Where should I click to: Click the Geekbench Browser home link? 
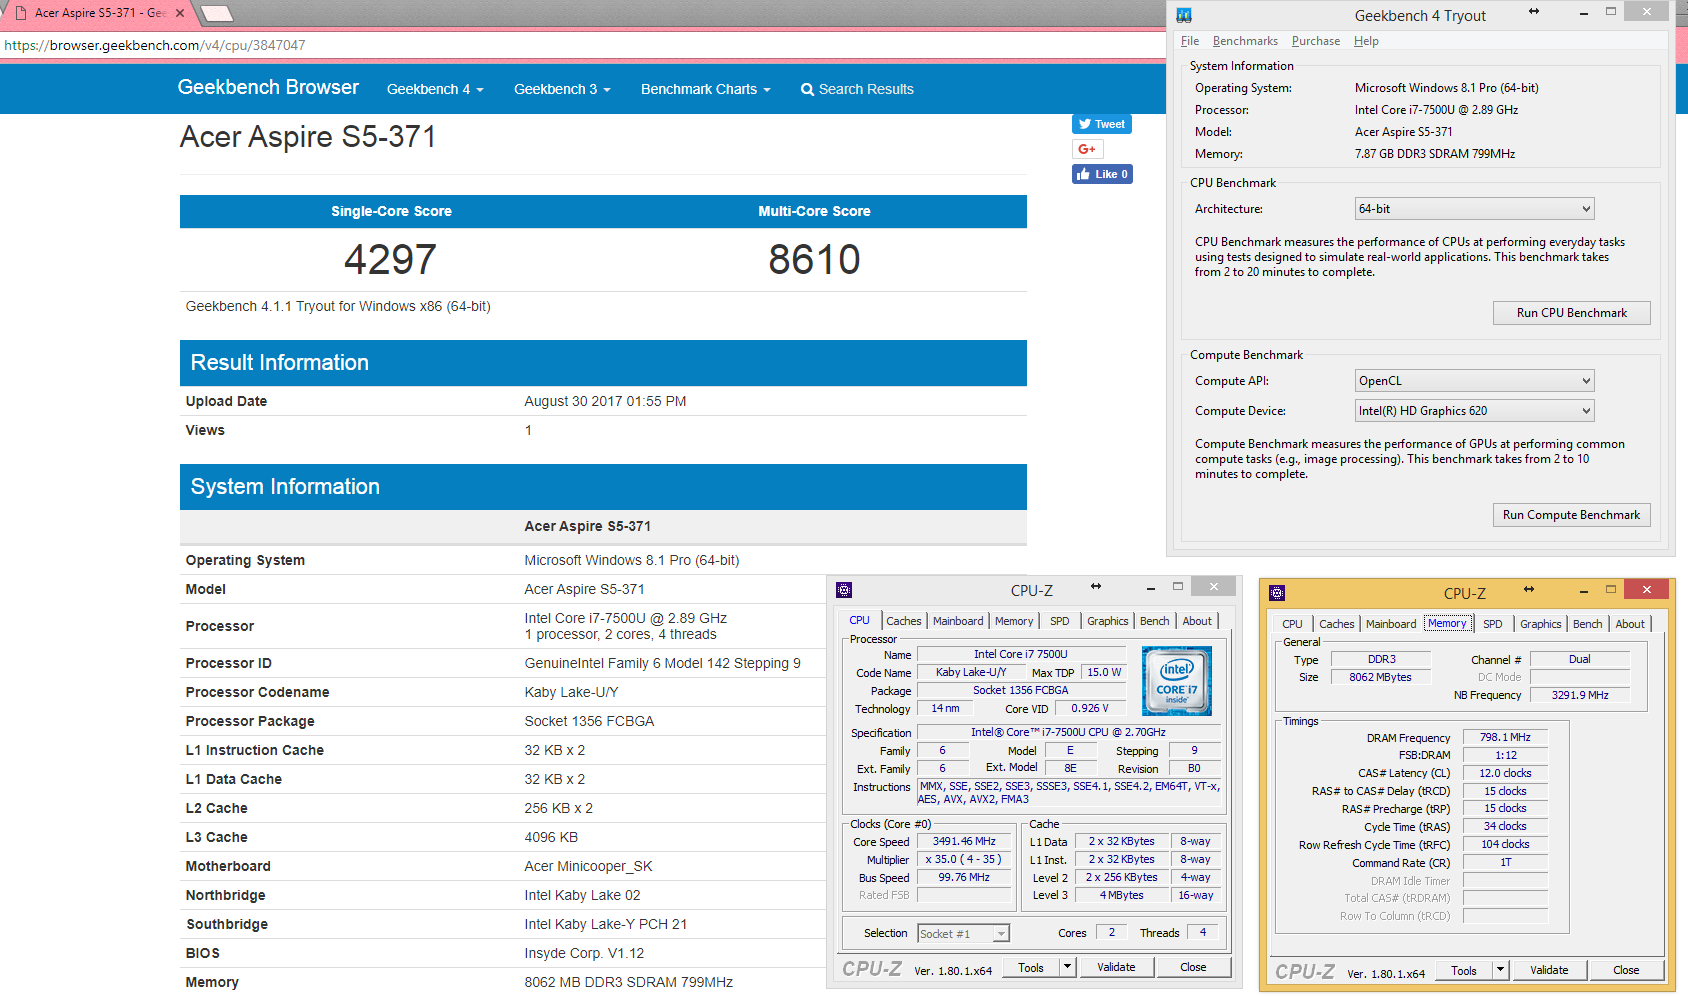[x=268, y=87]
